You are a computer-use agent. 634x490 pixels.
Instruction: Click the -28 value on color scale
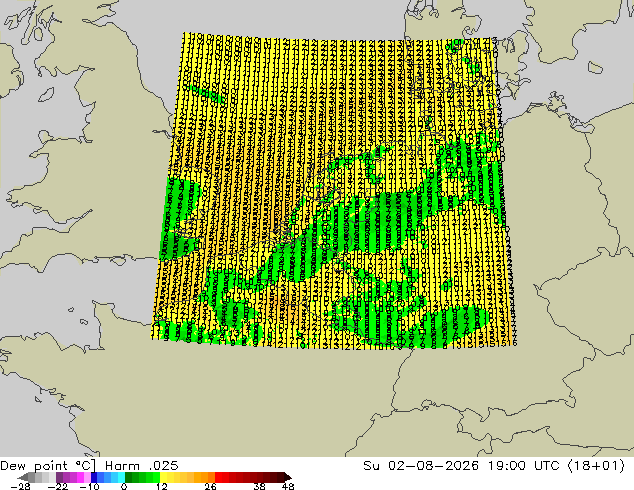click(x=20, y=486)
